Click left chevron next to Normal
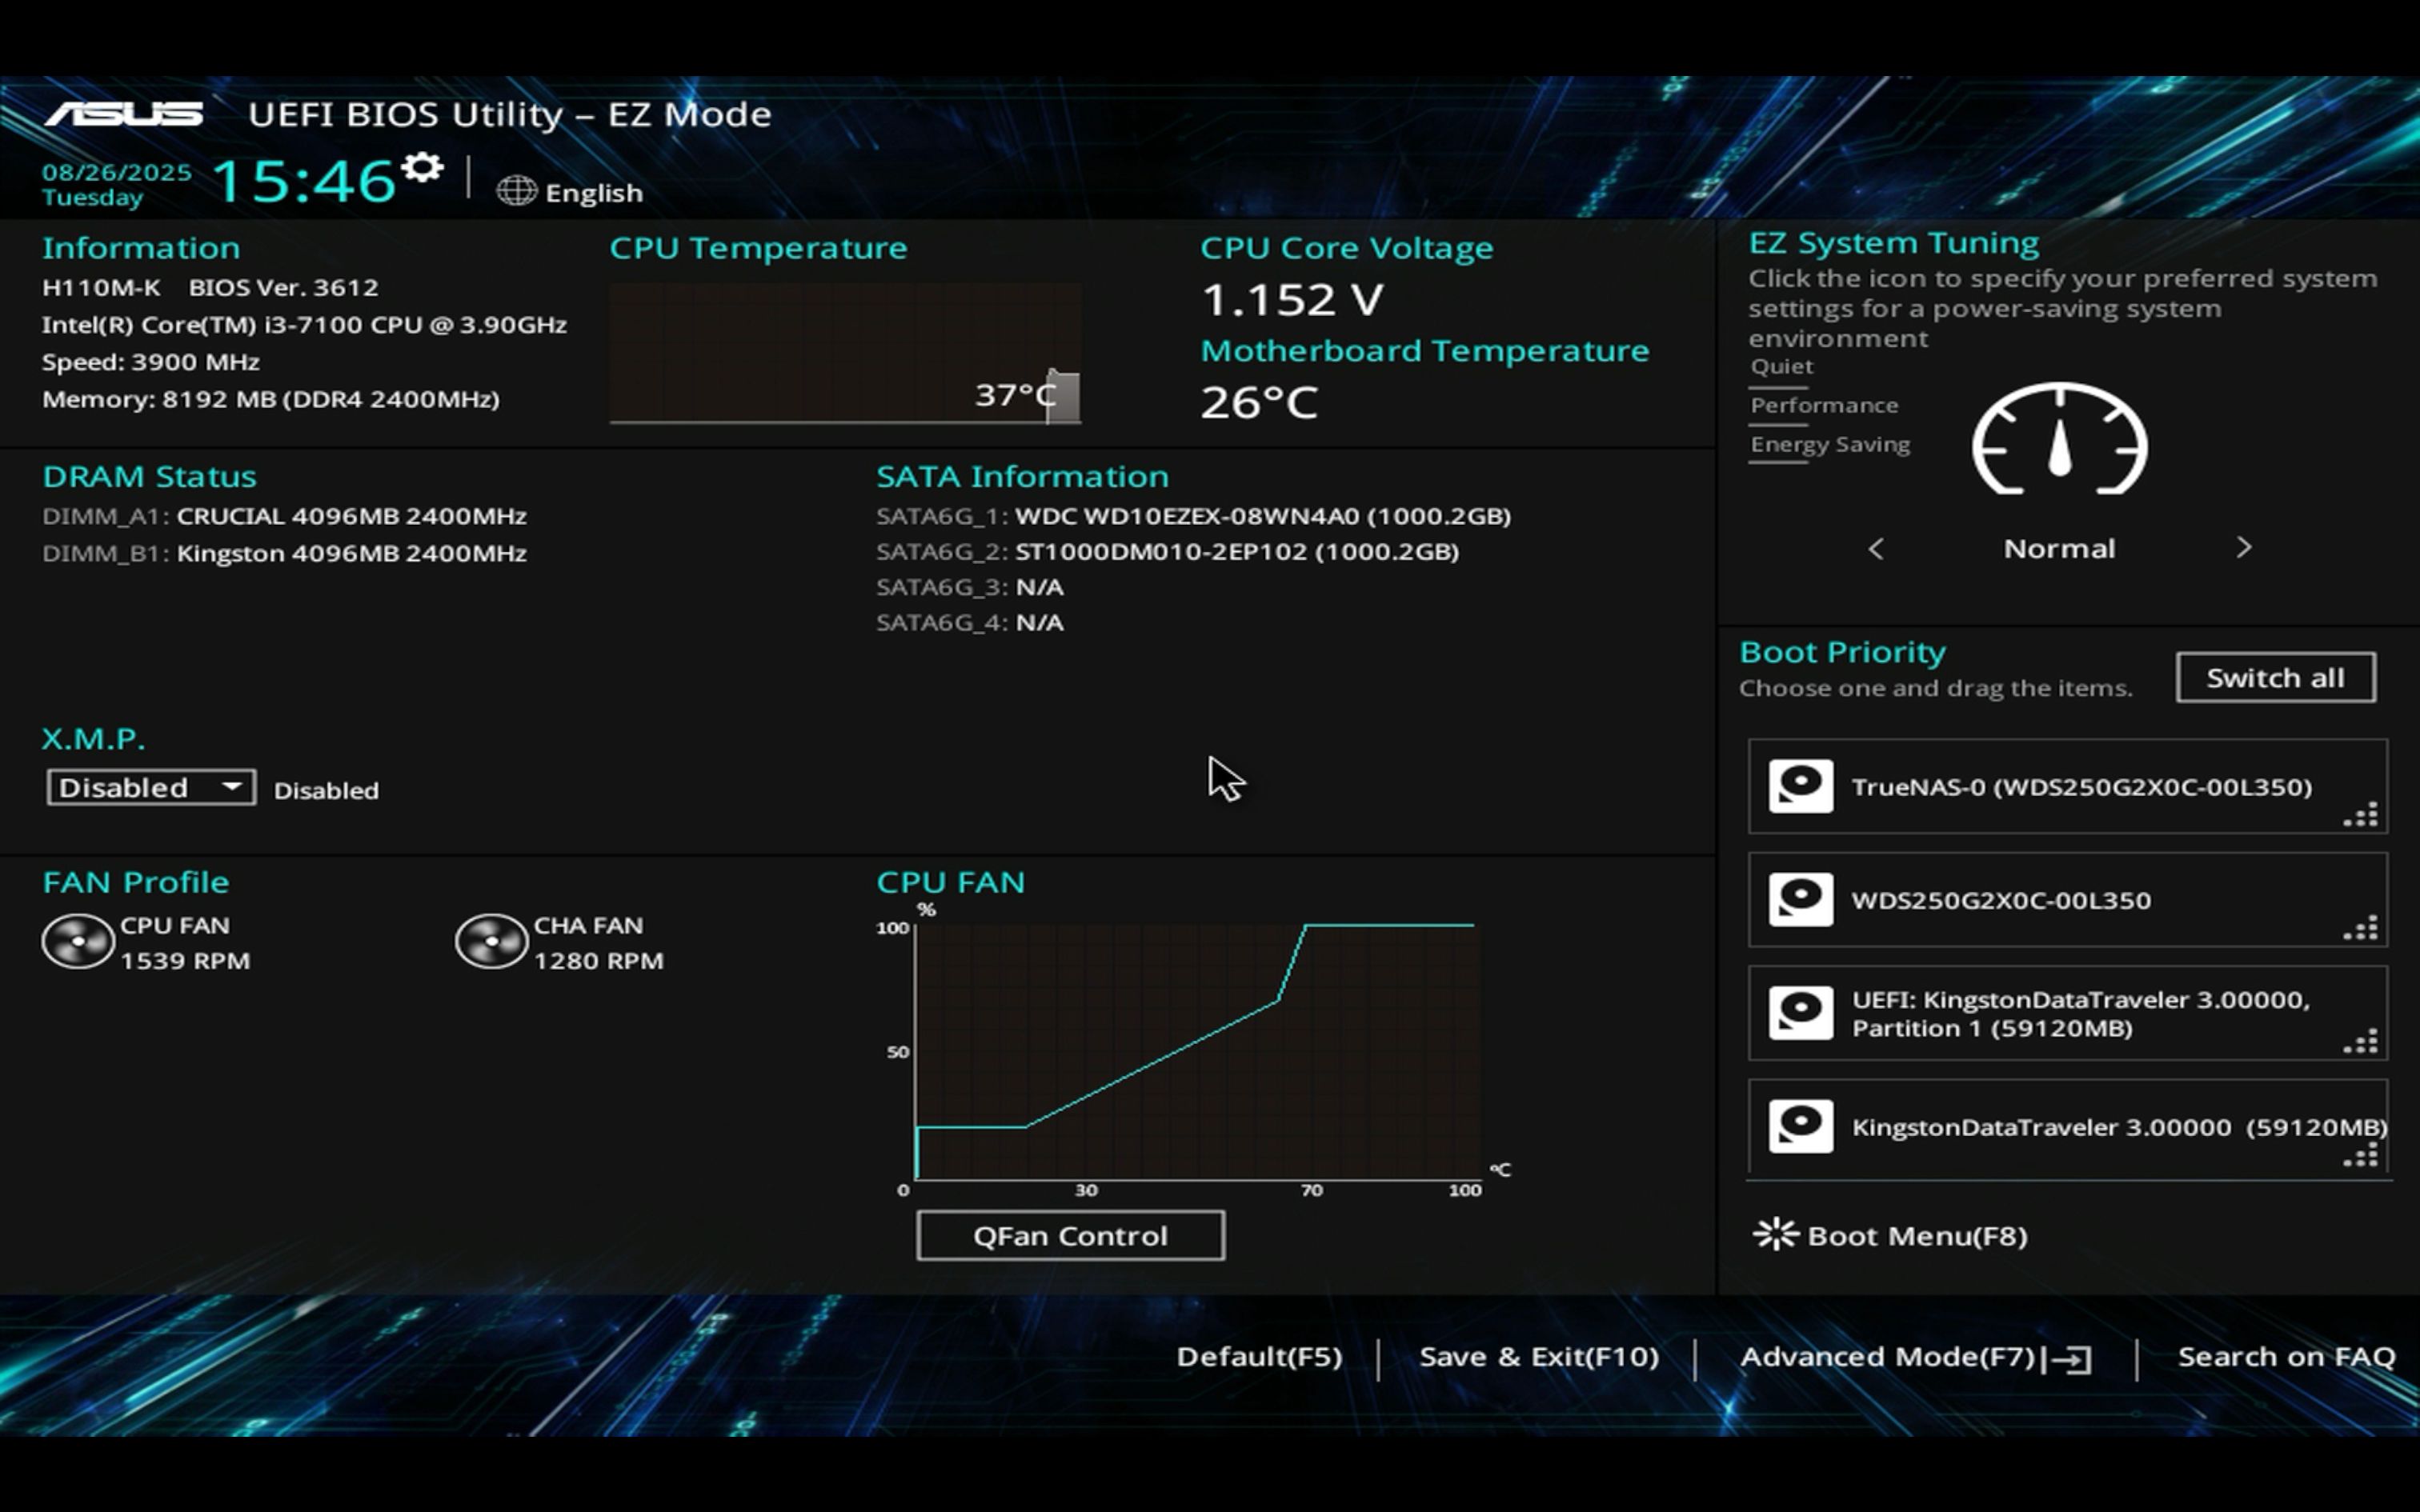The height and width of the screenshot is (1512, 2420). (1876, 549)
